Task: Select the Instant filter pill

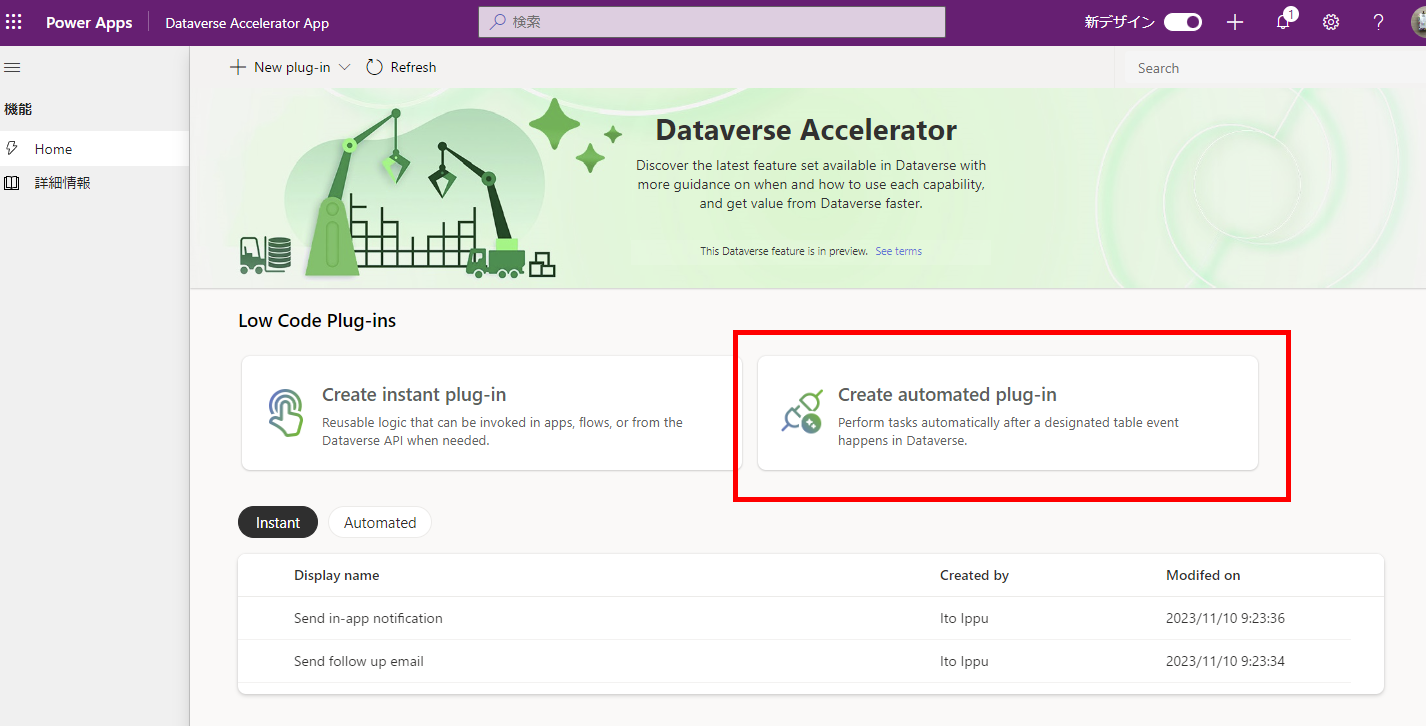Action: click(x=277, y=521)
